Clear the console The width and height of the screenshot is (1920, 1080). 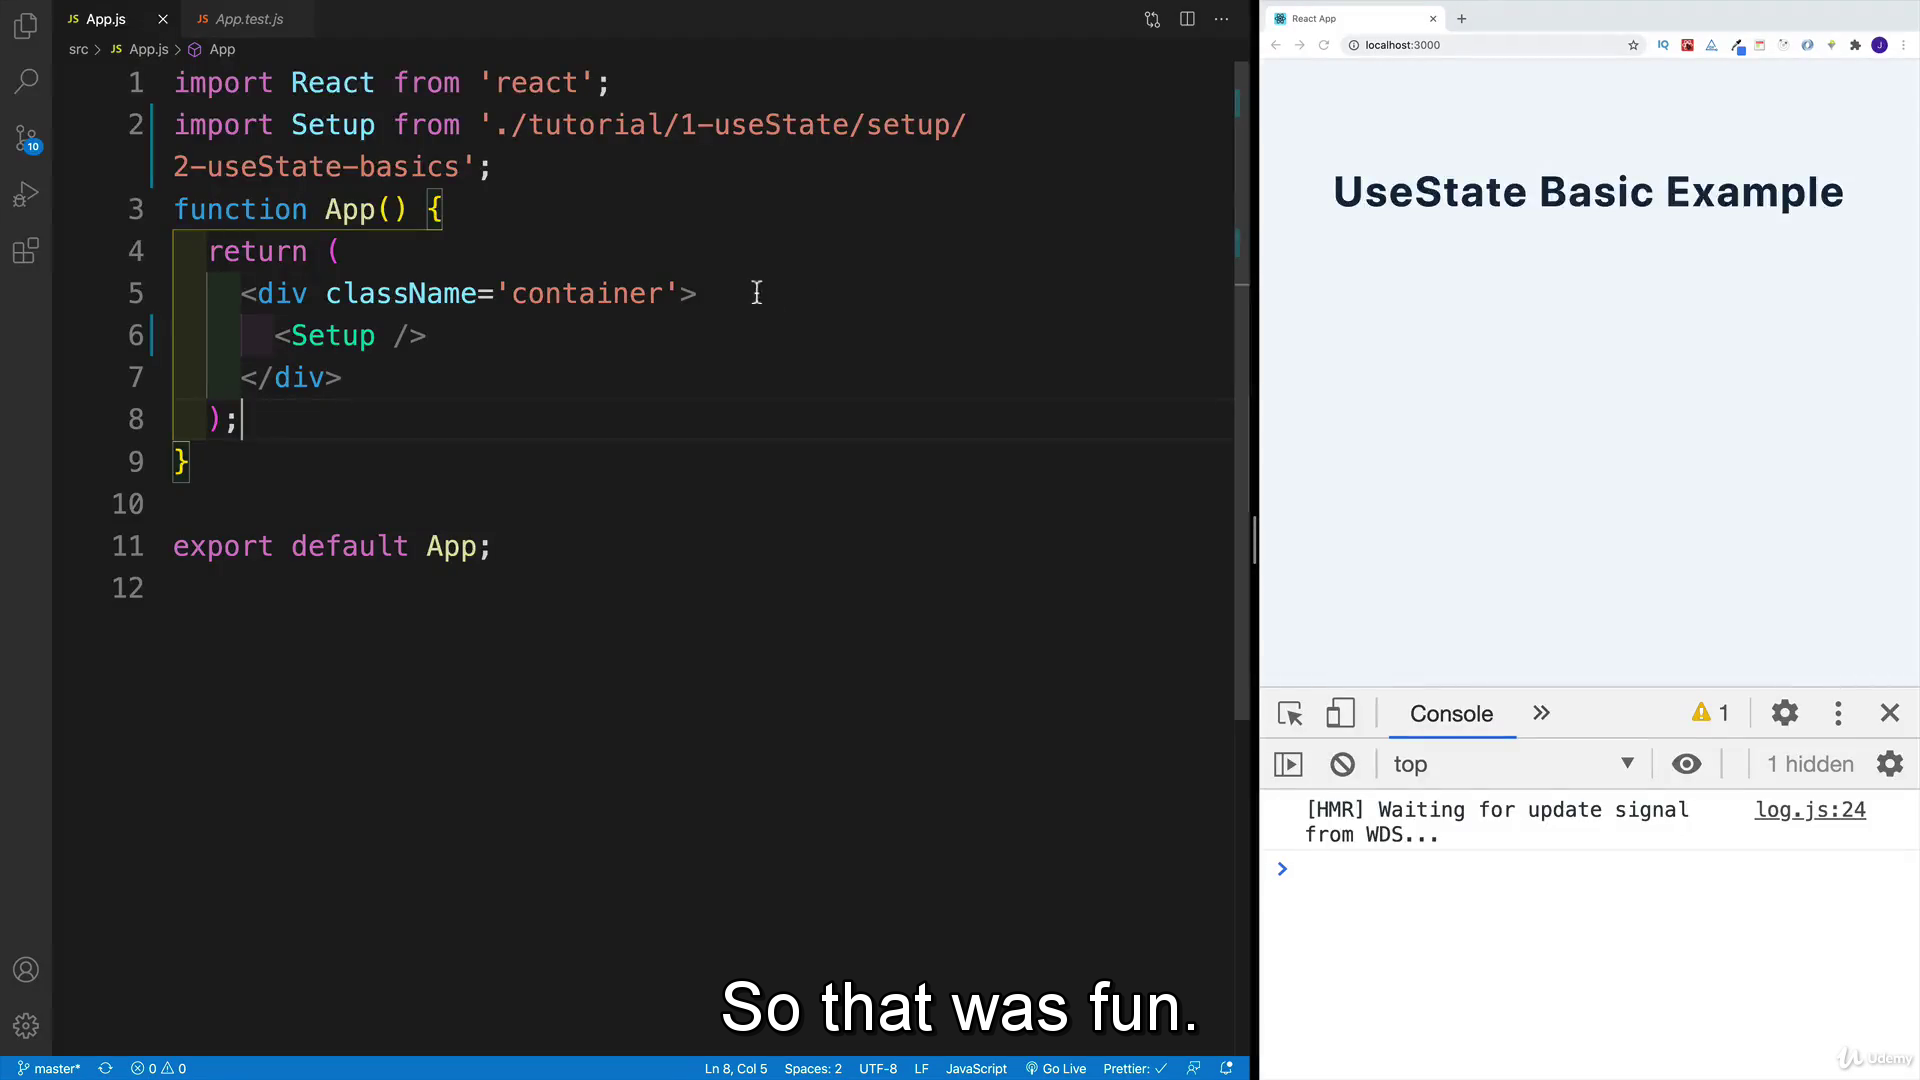tap(1342, 764)
